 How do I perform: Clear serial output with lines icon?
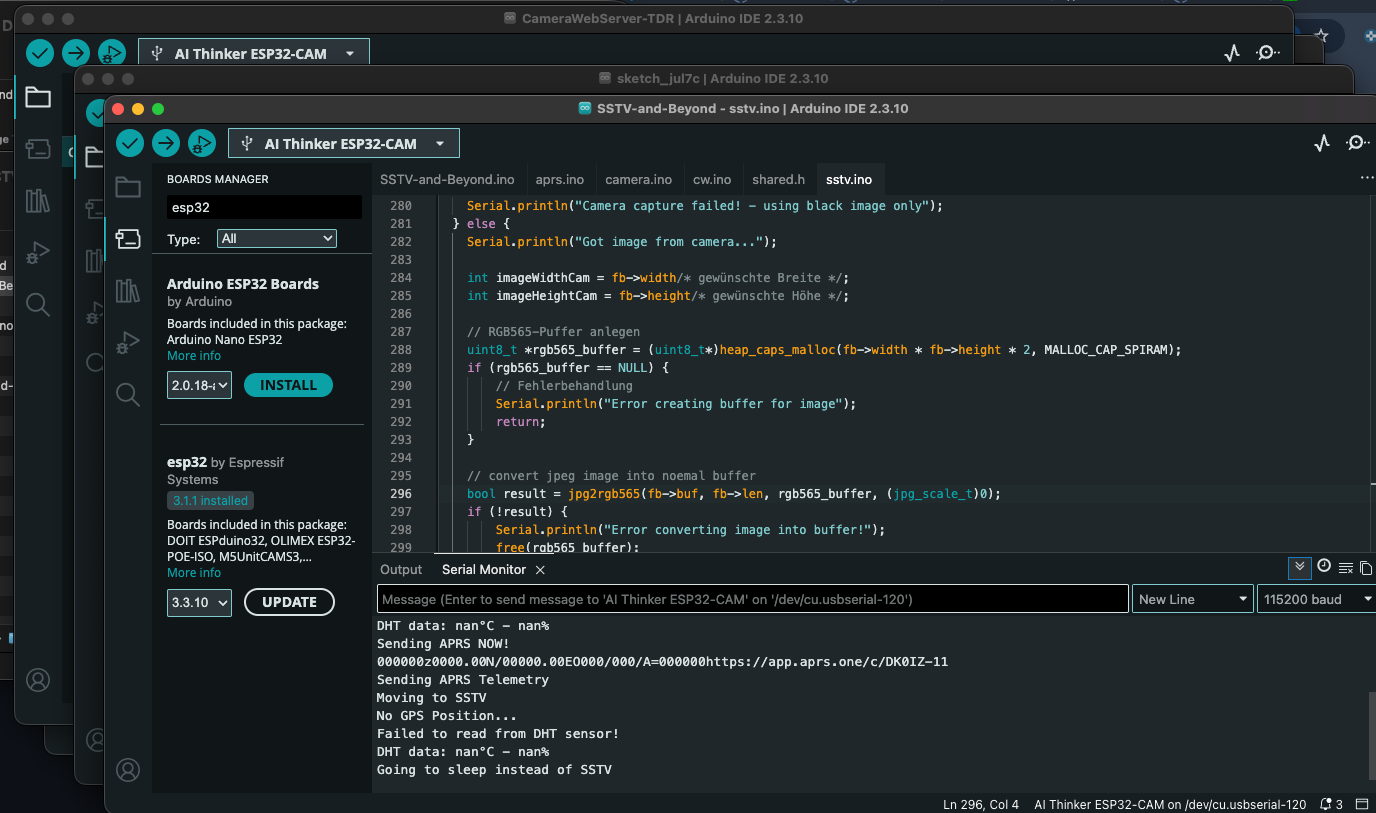pyautogui.click(x=1345, y=568)
